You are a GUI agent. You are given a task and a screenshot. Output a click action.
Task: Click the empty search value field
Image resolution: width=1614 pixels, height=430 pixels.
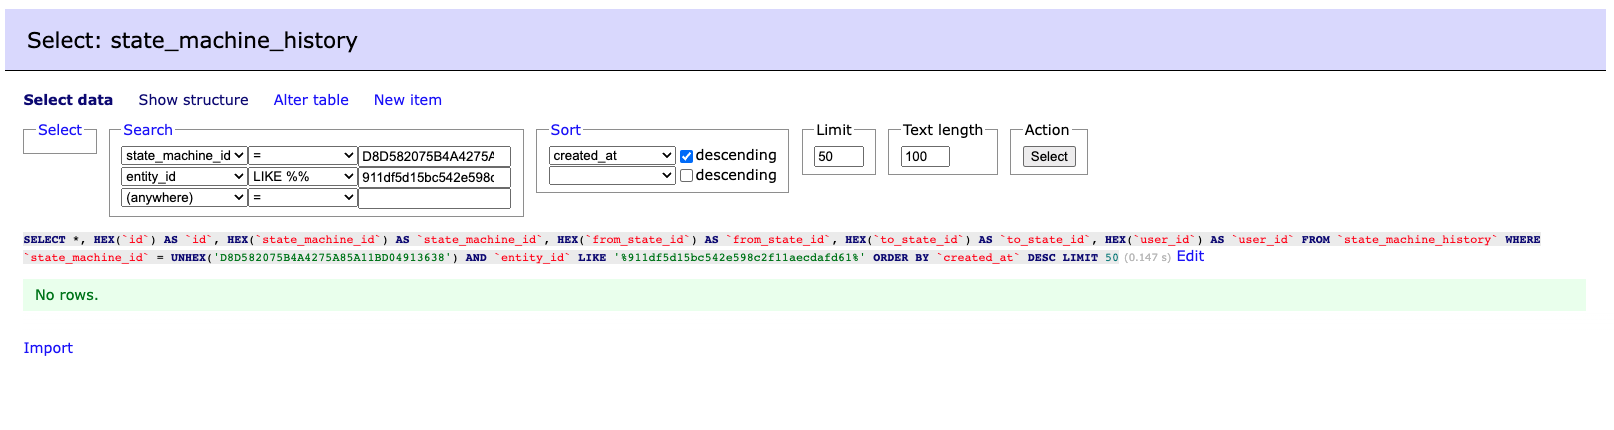tap(434, 198)
